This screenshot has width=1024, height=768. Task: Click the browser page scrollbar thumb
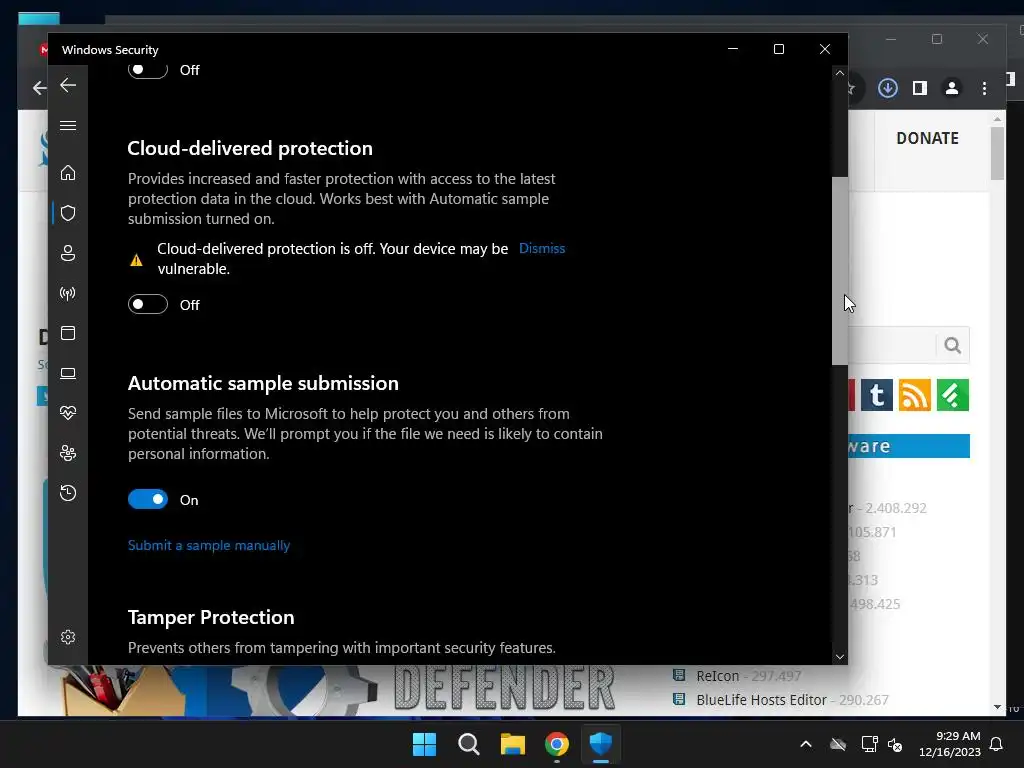997,153
